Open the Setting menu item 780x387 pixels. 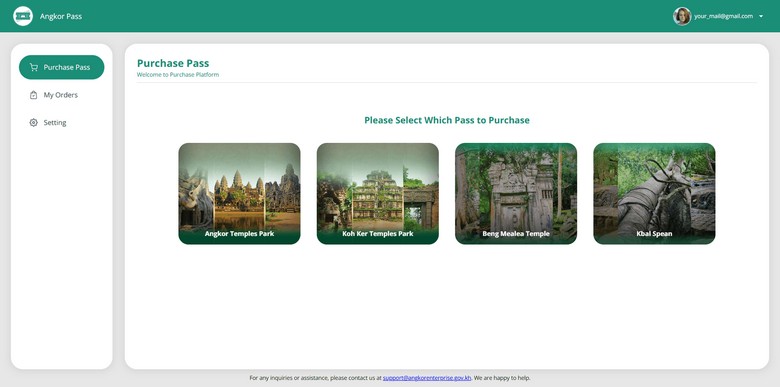(x=62, y=122)
